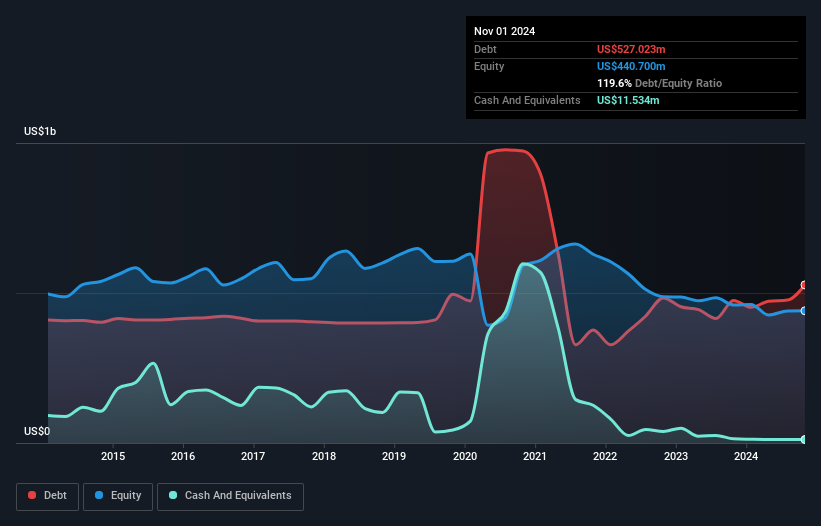Toggle the Equity series in the legend
This screenshot has height=526, width=821.
pyautogui.click(x=118, y=496)
